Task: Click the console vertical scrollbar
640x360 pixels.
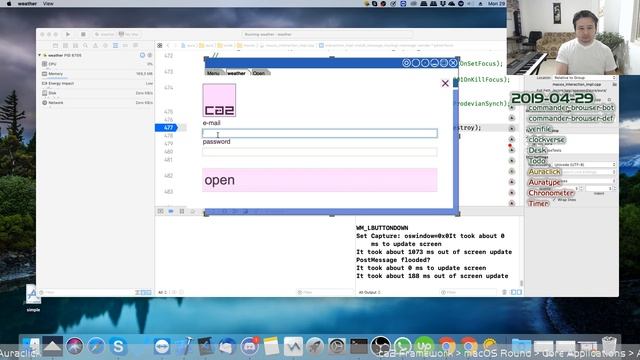Action: click(521, 282)
